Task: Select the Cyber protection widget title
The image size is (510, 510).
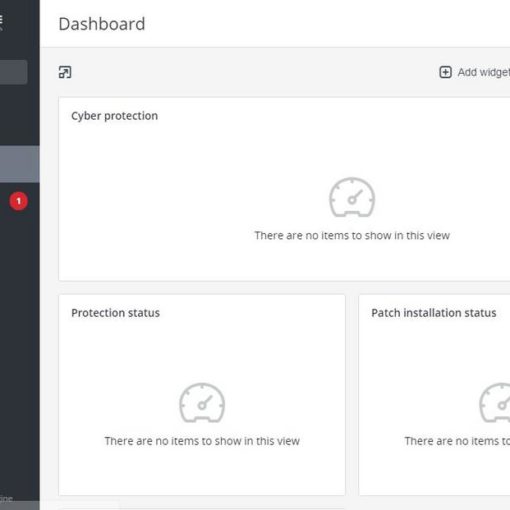Action: click(114, 116)
